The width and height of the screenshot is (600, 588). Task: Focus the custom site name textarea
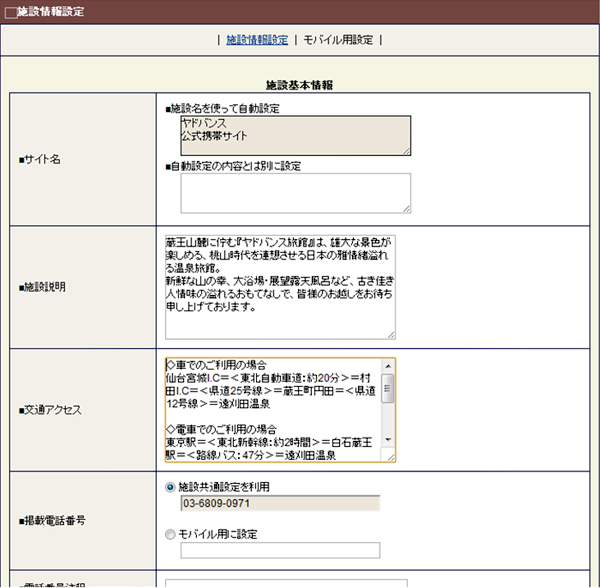[295, 193]
